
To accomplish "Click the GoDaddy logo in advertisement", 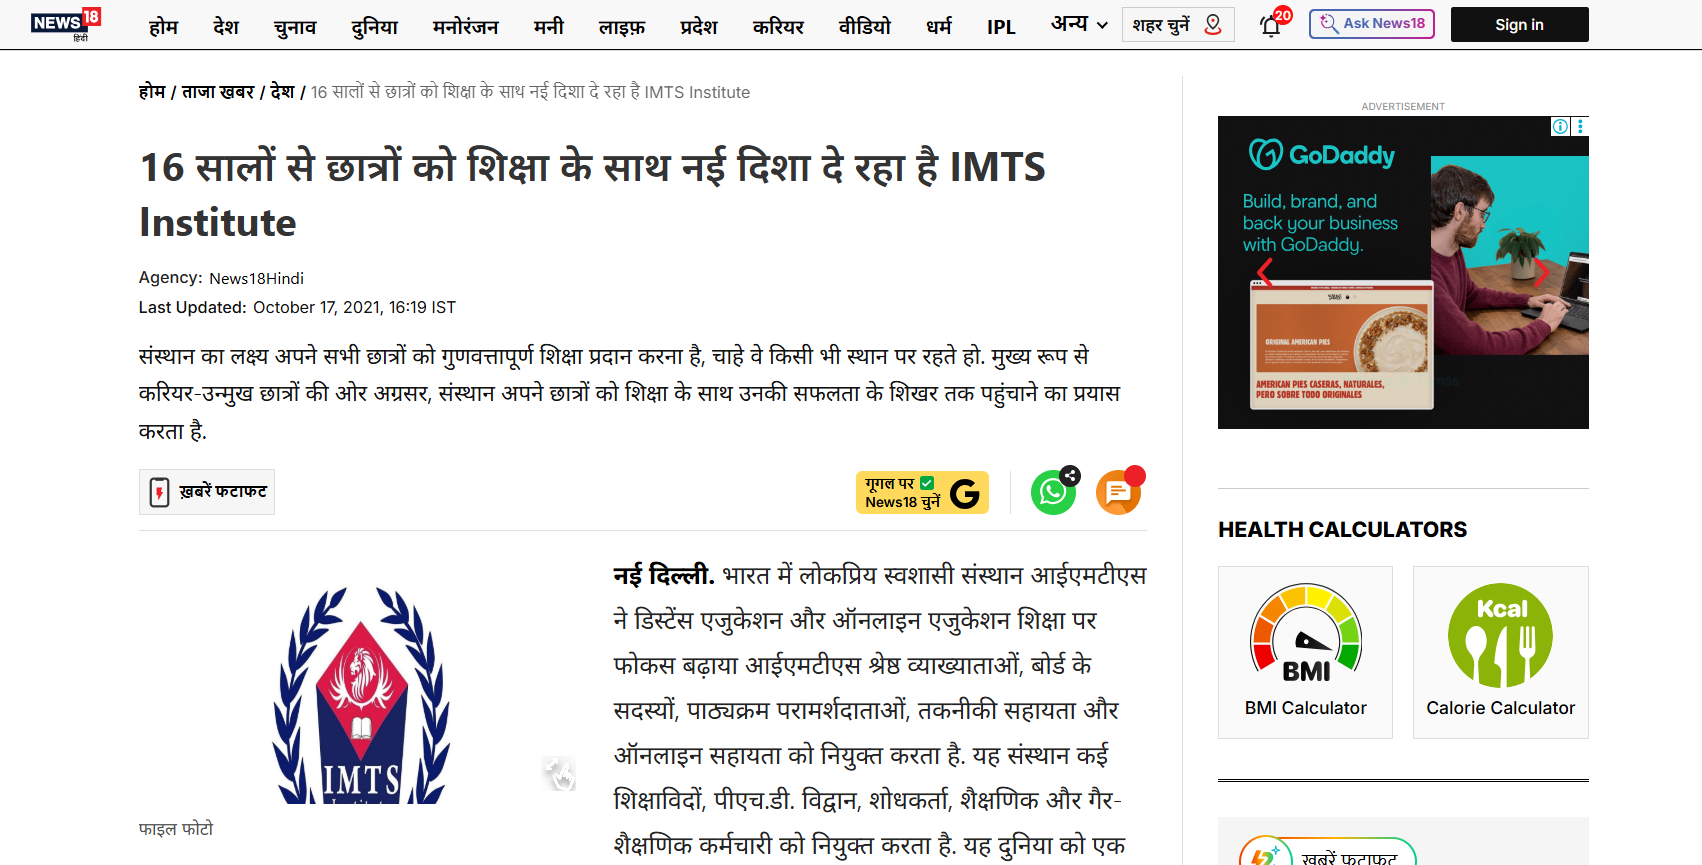I will 1321,155.
